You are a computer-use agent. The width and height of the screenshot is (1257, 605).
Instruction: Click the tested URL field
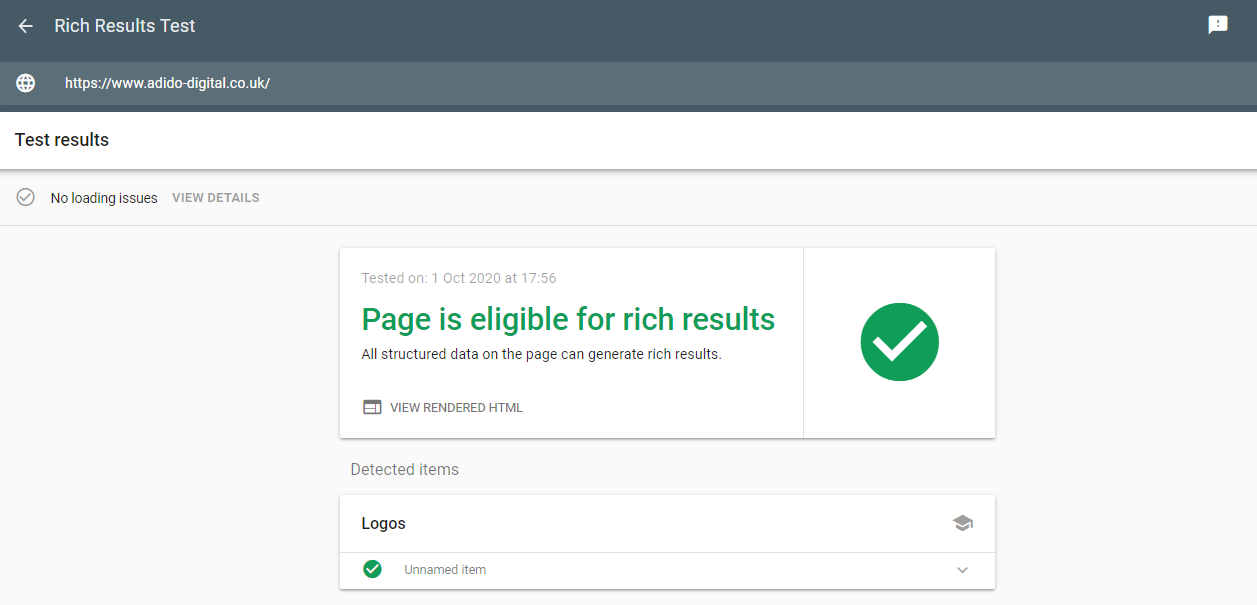point(168,84)
